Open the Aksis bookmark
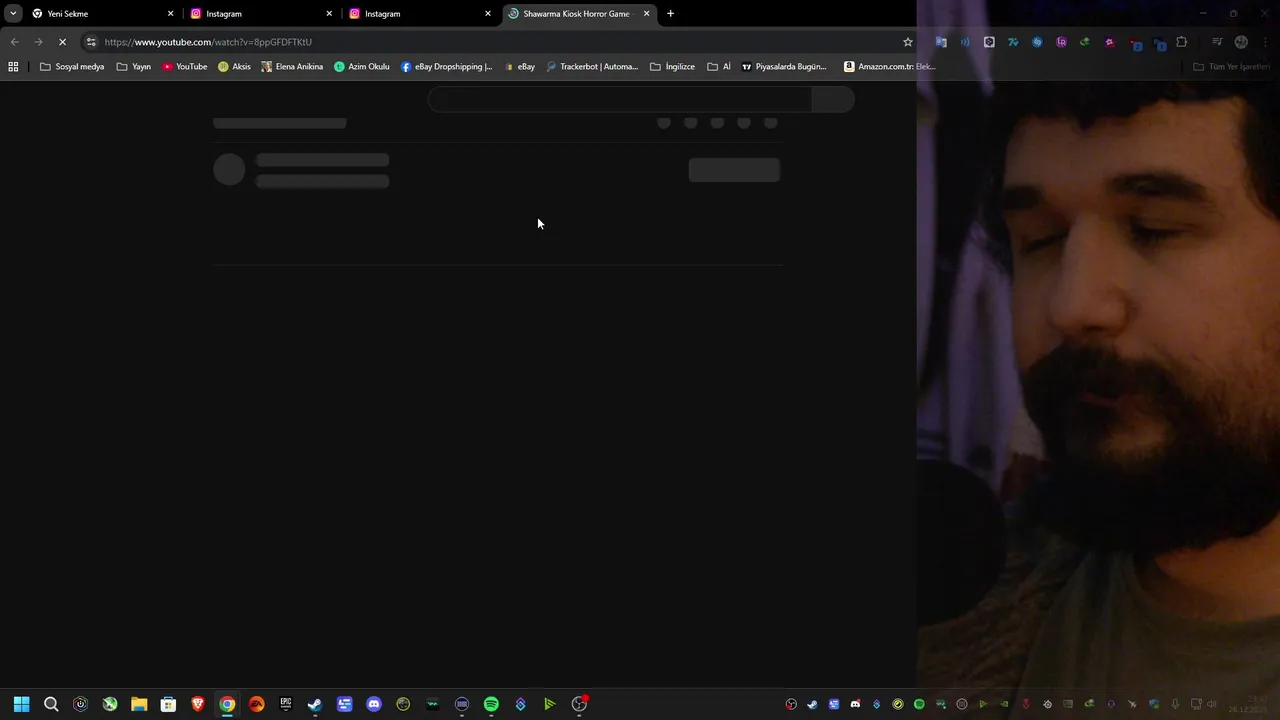Screen dimensions: 1280x720 click(234, 67)
